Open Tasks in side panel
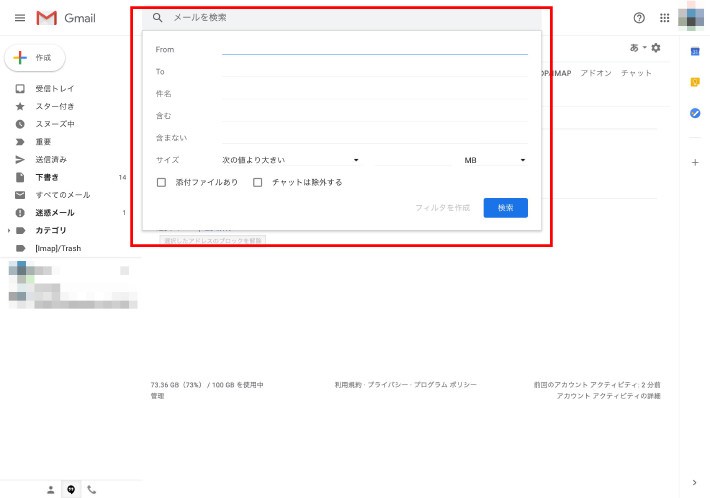Screen dimensions: 710x498 pyautogui.click(x=695, y=113)
